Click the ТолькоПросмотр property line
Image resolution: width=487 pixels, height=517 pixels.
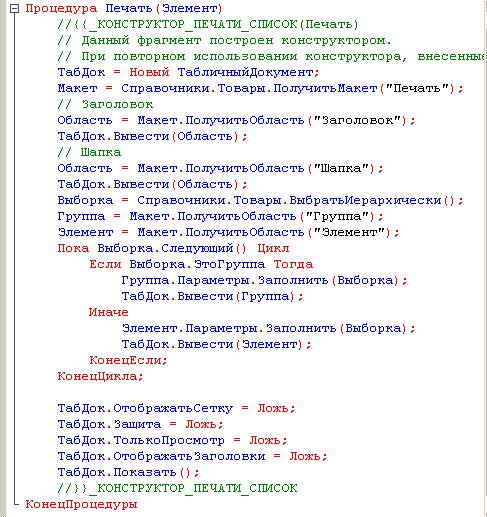[172, 440]
